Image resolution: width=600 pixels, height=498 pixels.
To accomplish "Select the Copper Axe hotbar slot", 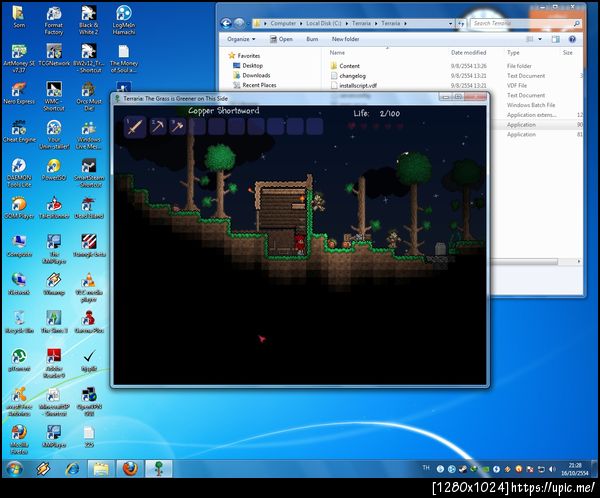I will pyautogui.click(x=178, y=127).
